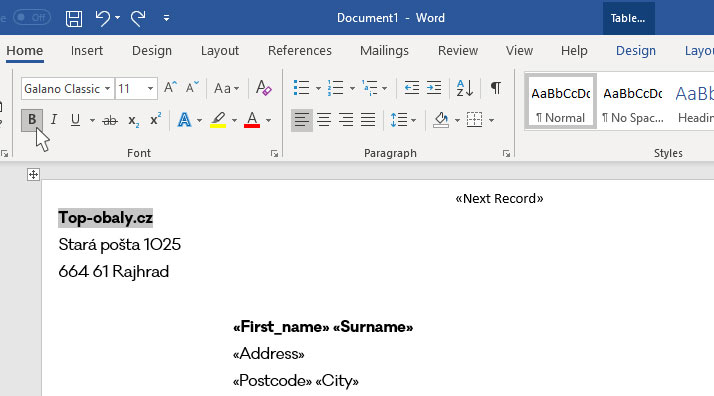This screenshot has width=714, height=396.
Task: Apply bullet list
Action: (301, 87)
